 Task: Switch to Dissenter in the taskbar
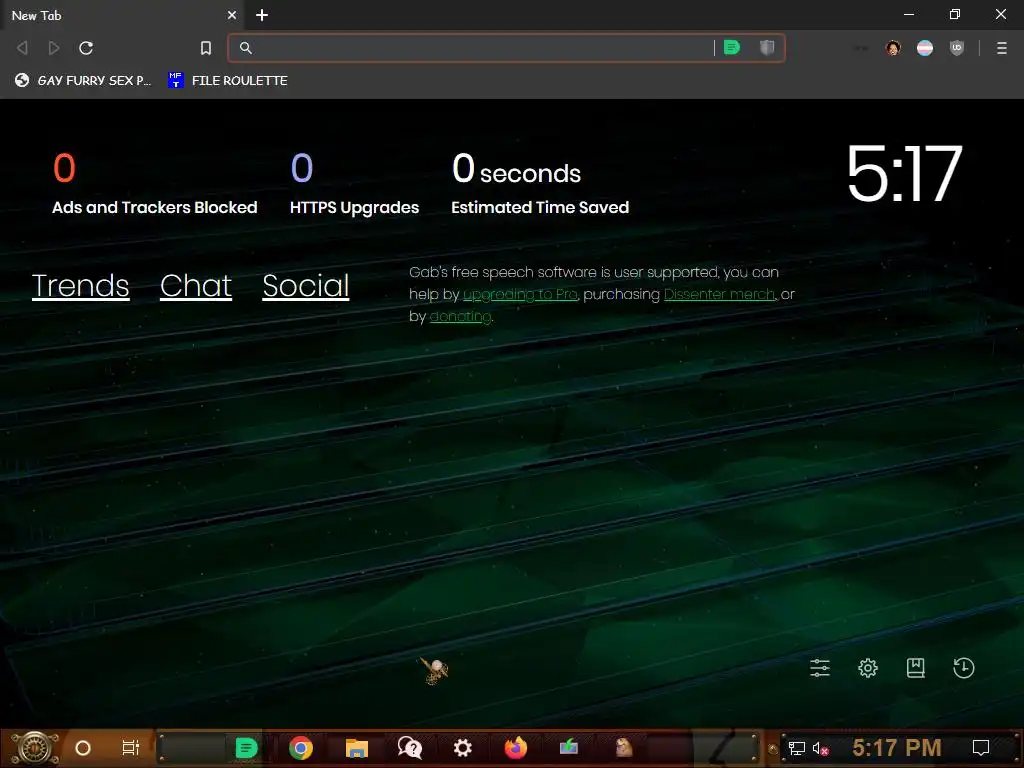[x=246, y=748]
